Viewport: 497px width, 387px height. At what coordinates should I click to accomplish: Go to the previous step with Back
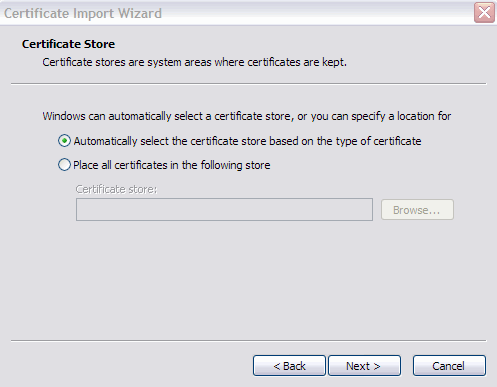coord(289,366)
